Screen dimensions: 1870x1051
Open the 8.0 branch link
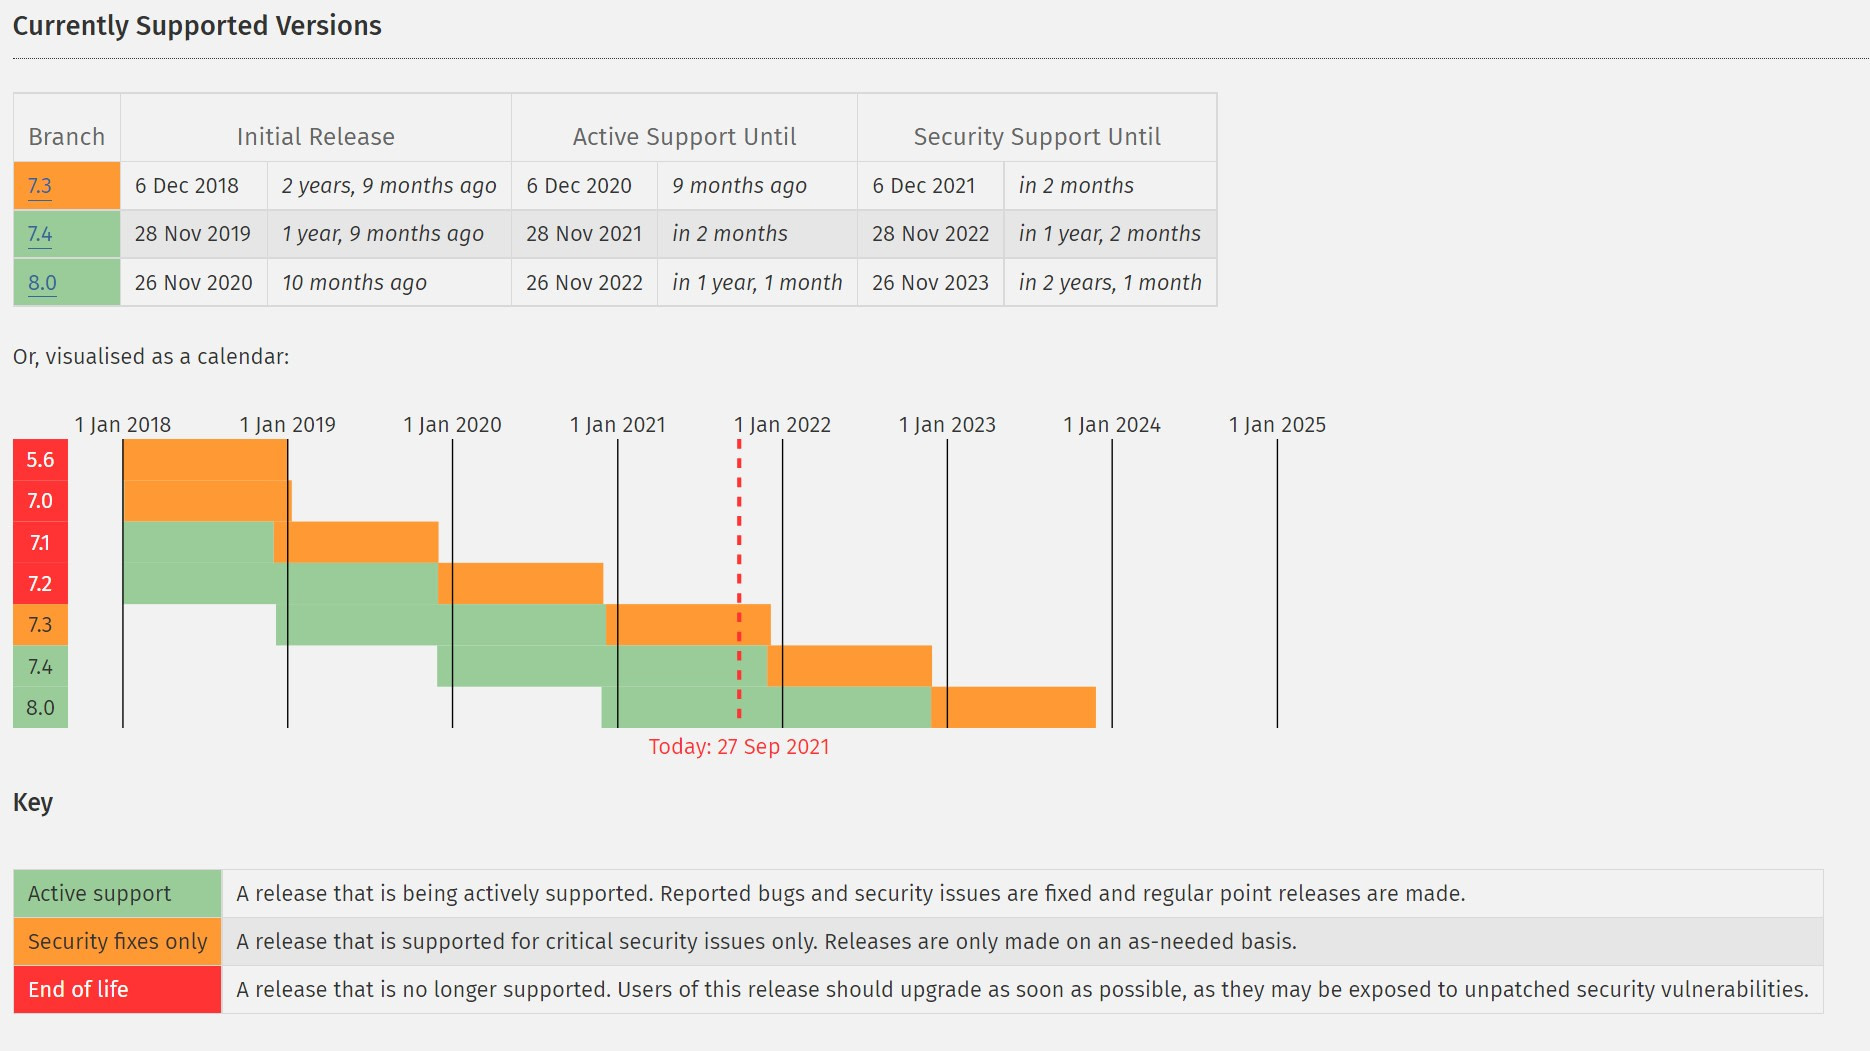tap(42, 283)
